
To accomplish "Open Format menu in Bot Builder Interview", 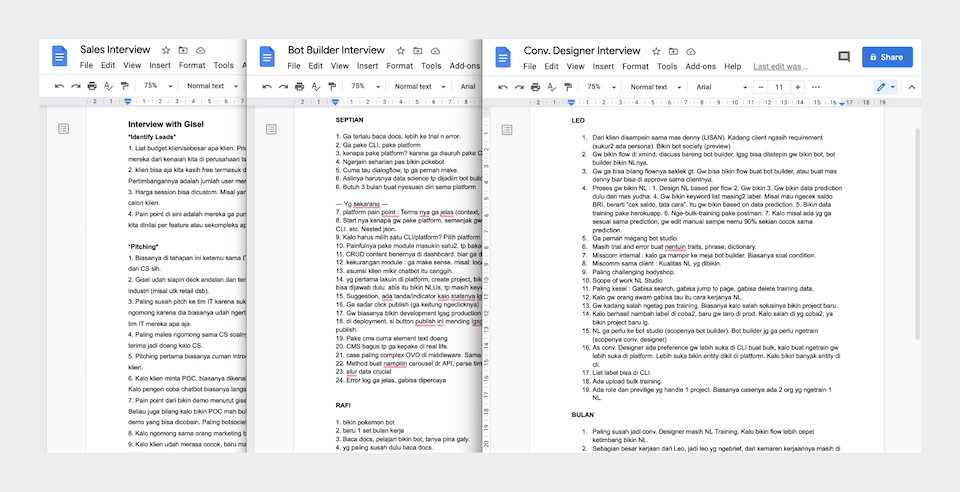I will click(x=400, y=65).
